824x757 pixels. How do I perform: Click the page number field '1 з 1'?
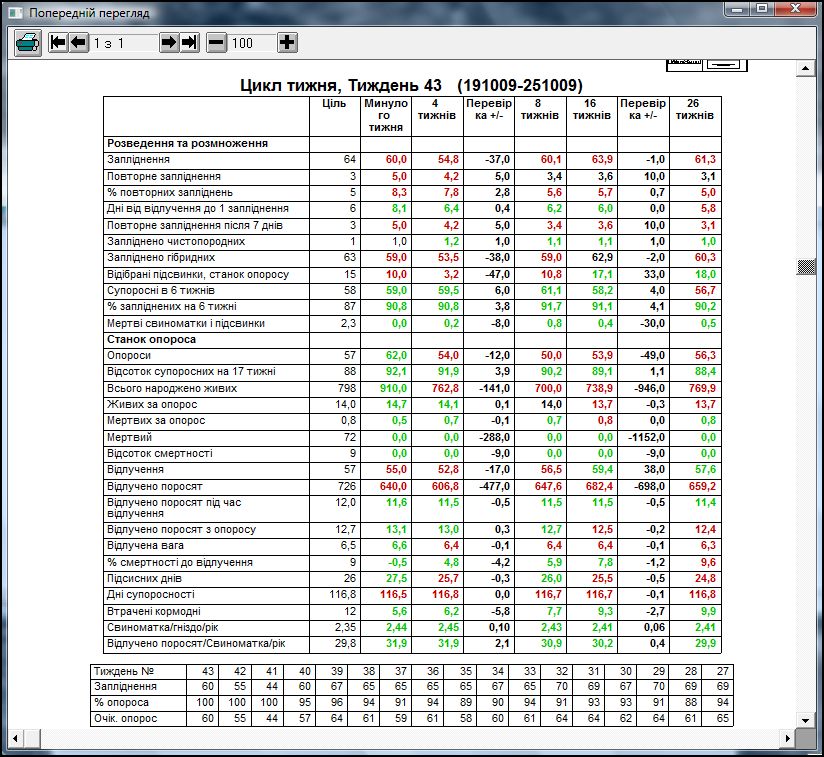pyautogui.click(x=123, y=43)
